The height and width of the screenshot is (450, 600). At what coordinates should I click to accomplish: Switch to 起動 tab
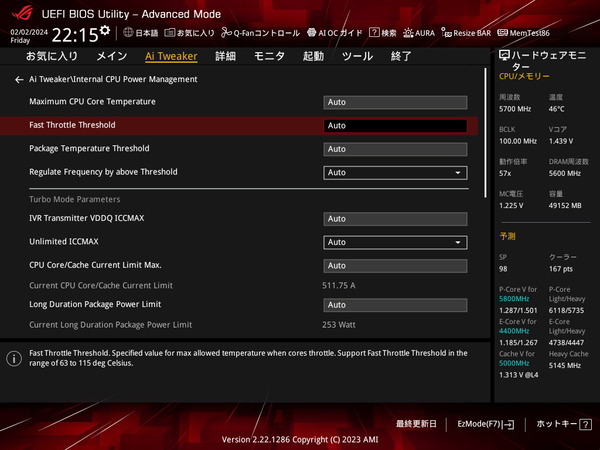point(313,56)
